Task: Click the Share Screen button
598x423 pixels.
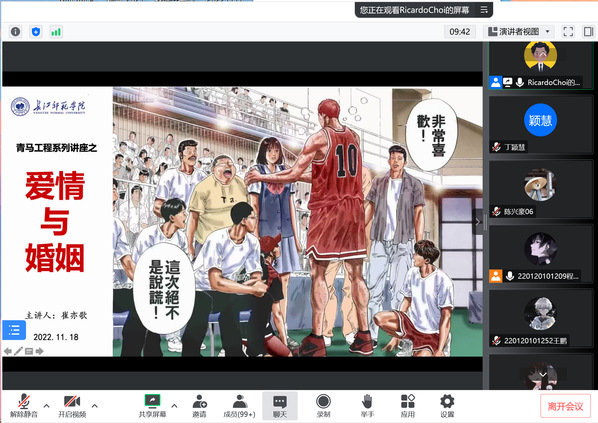Action: click(x=153, y=406)
